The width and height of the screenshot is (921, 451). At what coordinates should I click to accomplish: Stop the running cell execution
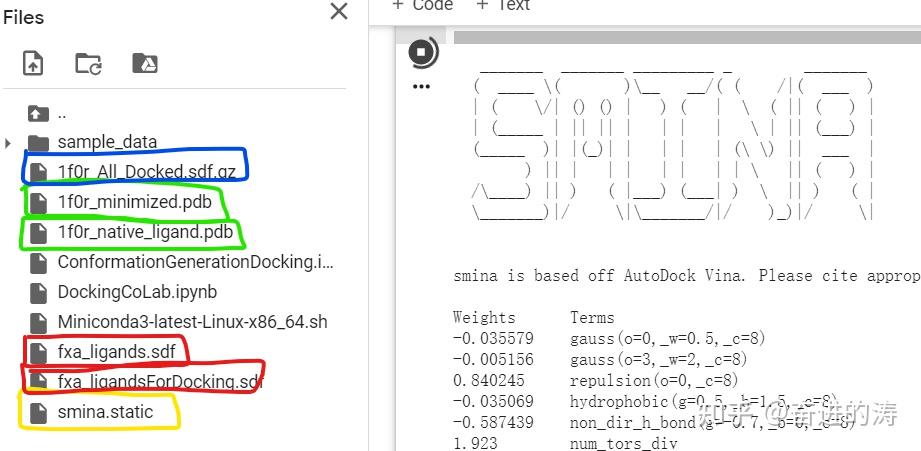coord(421,52)
